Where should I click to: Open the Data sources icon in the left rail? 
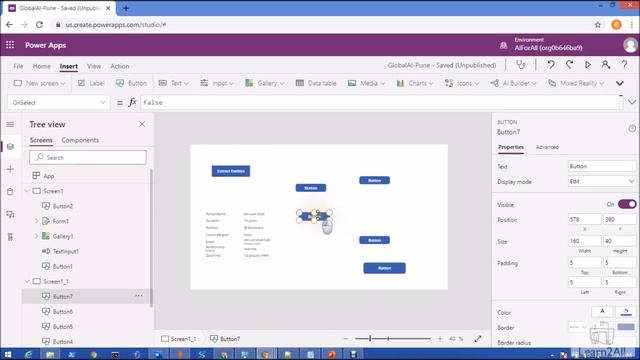(10, 191)
